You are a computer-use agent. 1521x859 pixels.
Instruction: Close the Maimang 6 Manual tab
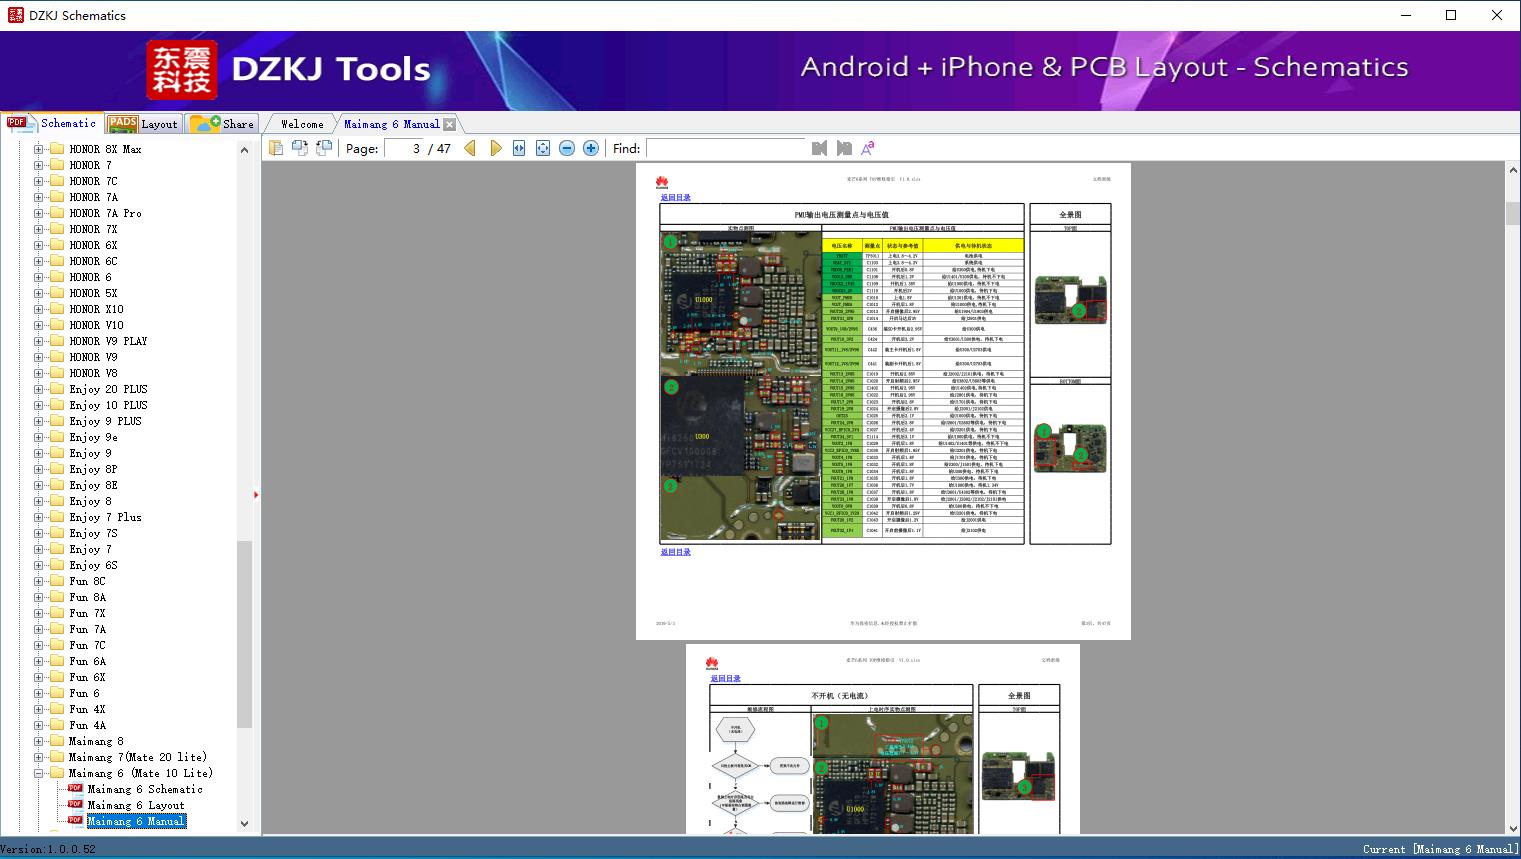450,124
